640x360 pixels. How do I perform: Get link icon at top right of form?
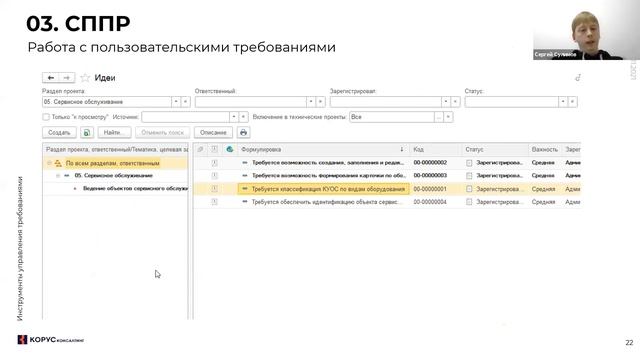click(578, 78)
